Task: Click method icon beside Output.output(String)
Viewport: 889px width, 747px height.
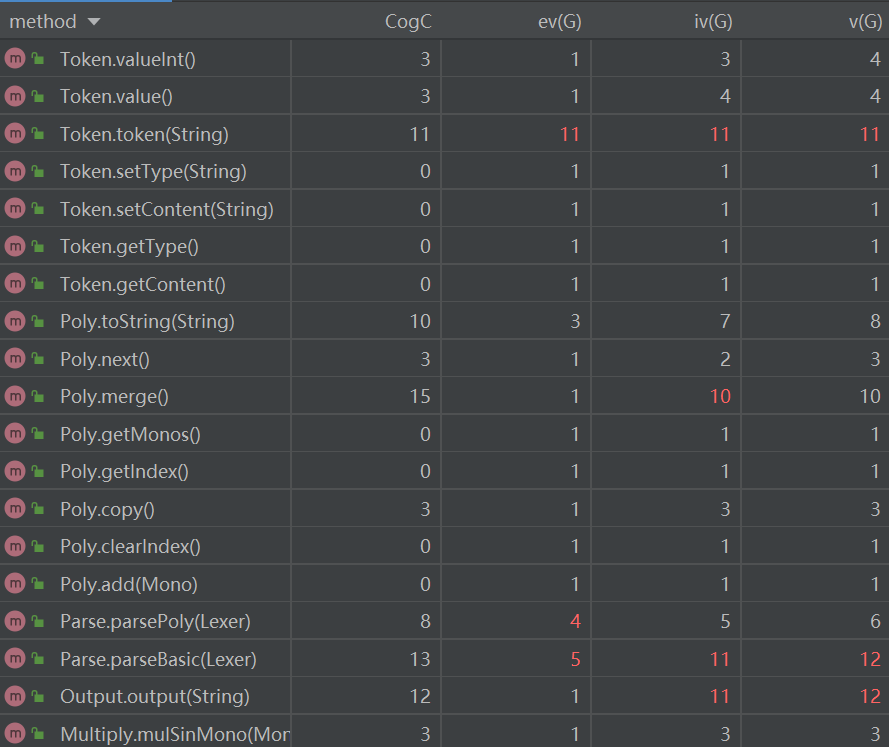Action: [x=14, y=697]
